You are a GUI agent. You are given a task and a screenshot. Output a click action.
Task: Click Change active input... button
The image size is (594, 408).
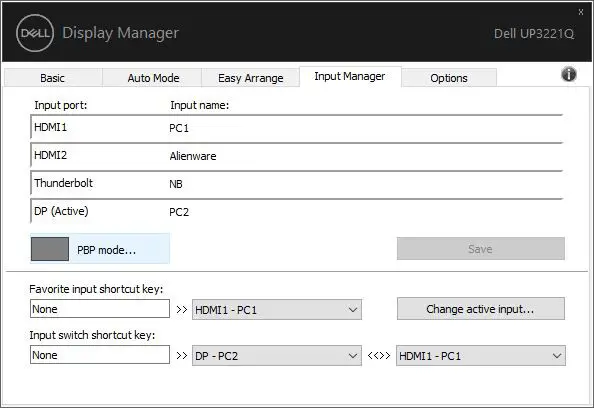point(480,309)
